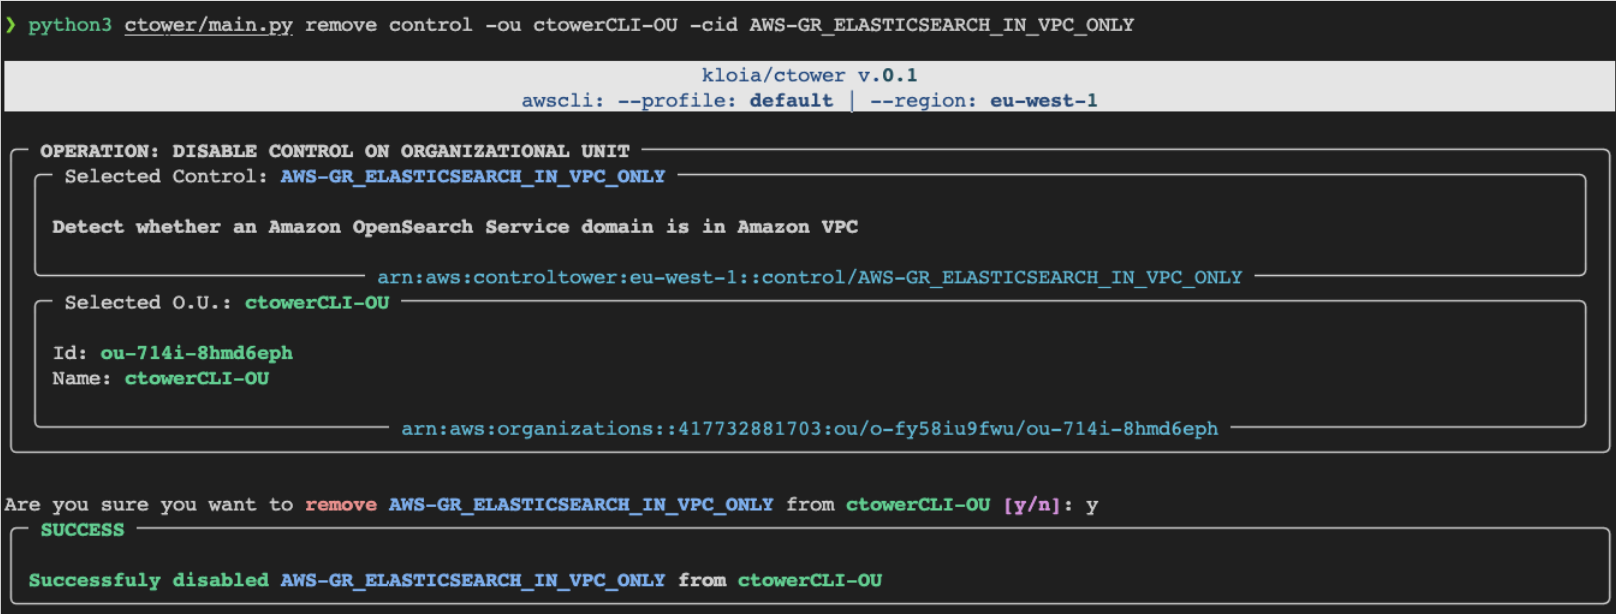Image resolution: width=1616 pixels, height=614 pixels.
Task: Click the controltower control ARN text
Action: pyautogui.click(x=809, y=277)
